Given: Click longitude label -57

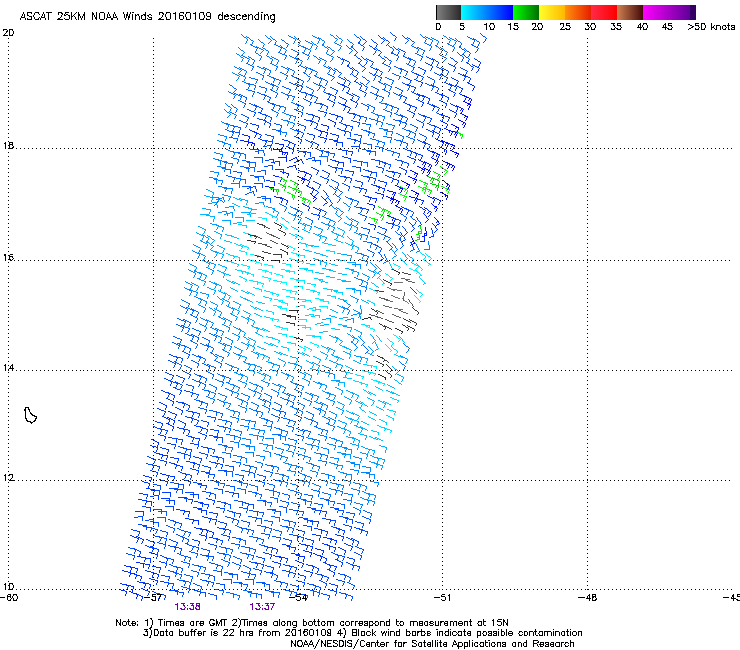Looking at the screenshot, I should (153, 598).
